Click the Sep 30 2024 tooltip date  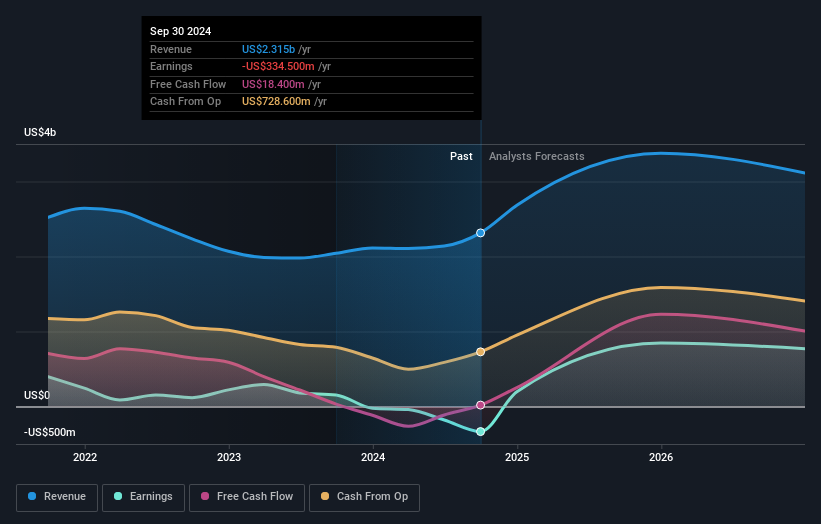click(x=181, y=31)
